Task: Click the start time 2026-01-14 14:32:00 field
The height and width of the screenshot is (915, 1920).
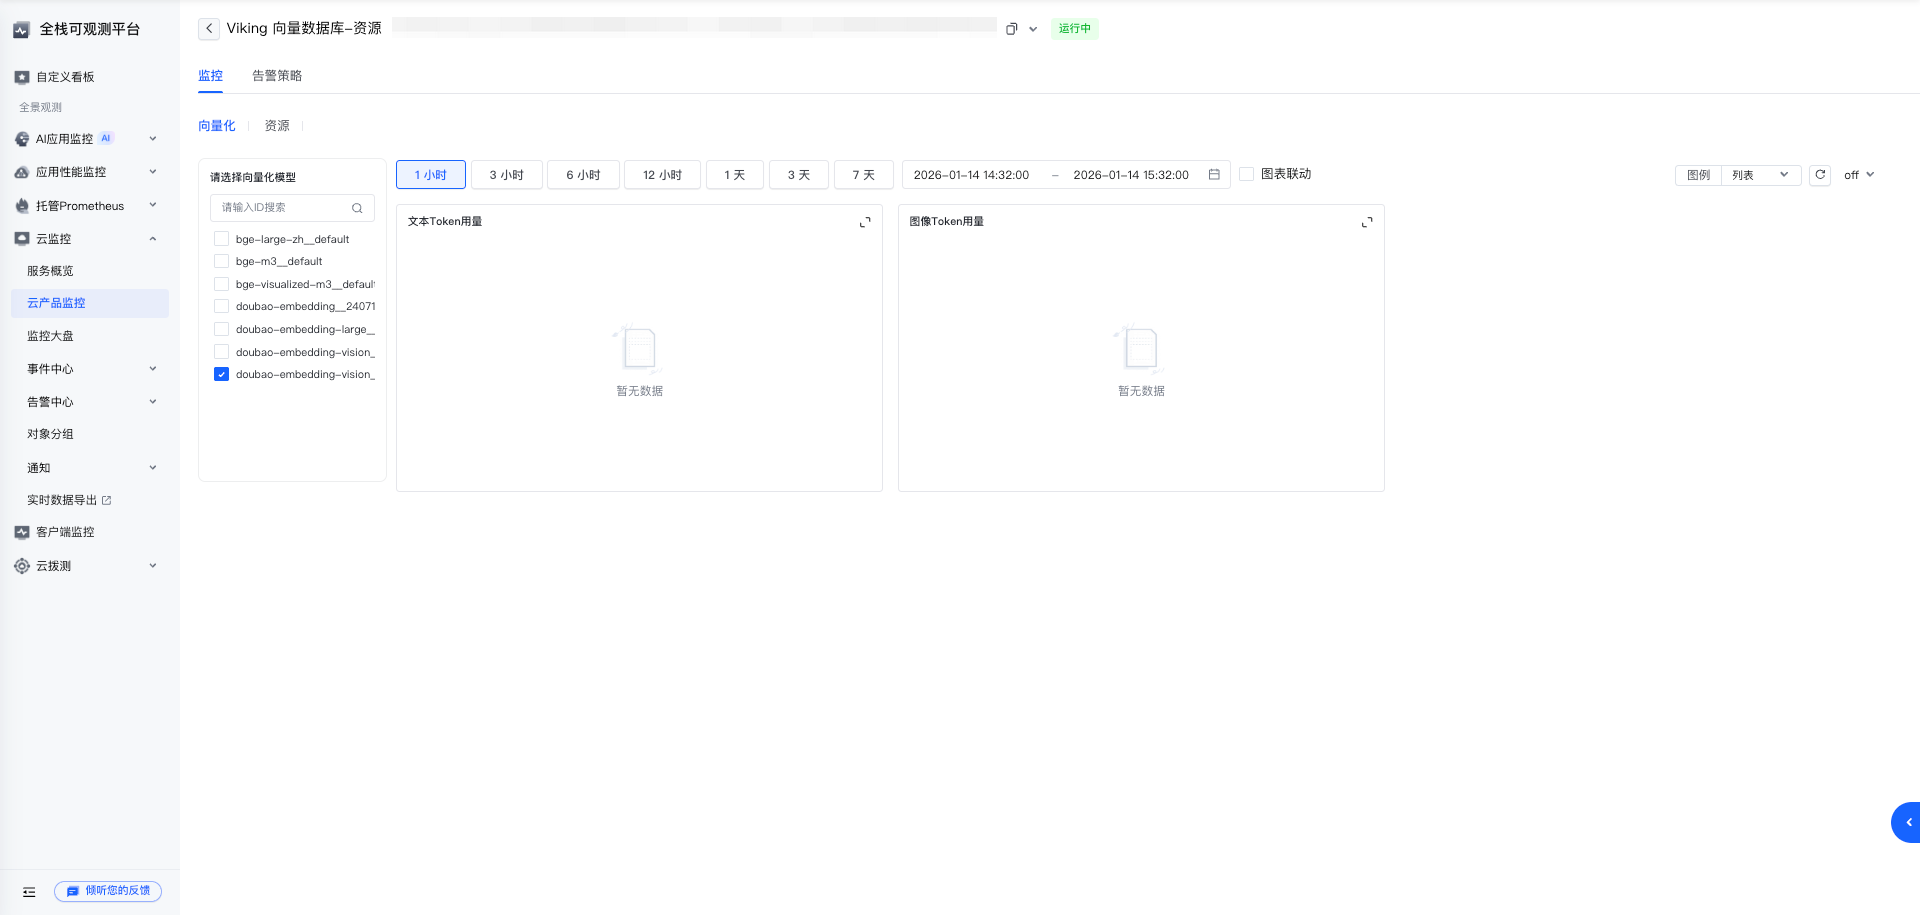Action: click(971, 175)
